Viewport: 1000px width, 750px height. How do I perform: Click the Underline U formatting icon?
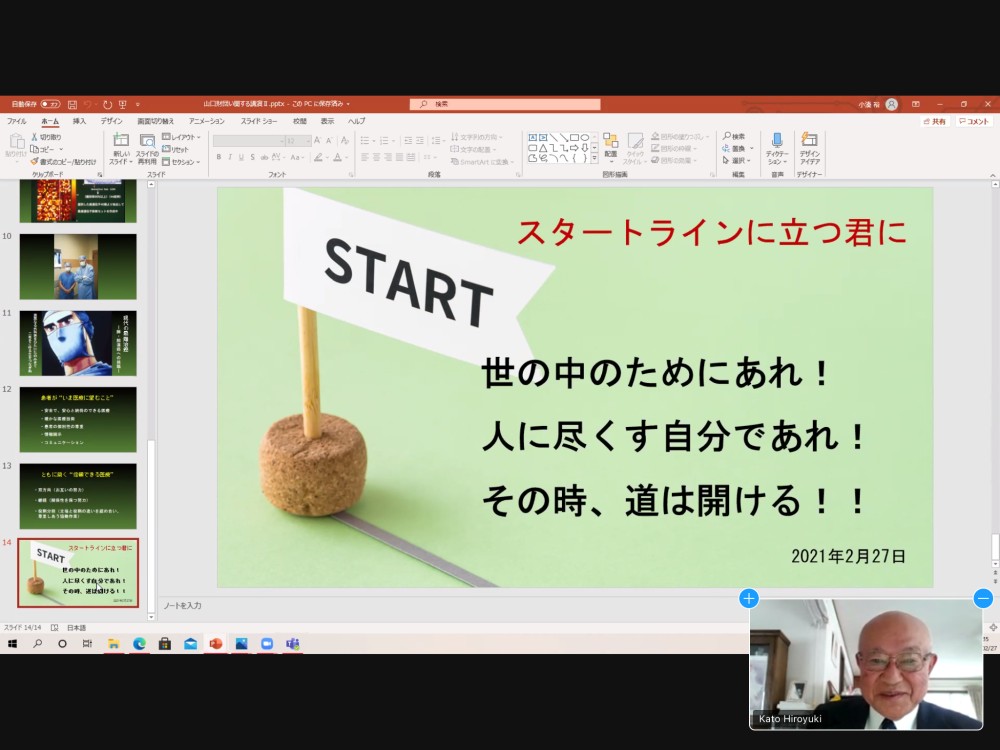(241, 157)
